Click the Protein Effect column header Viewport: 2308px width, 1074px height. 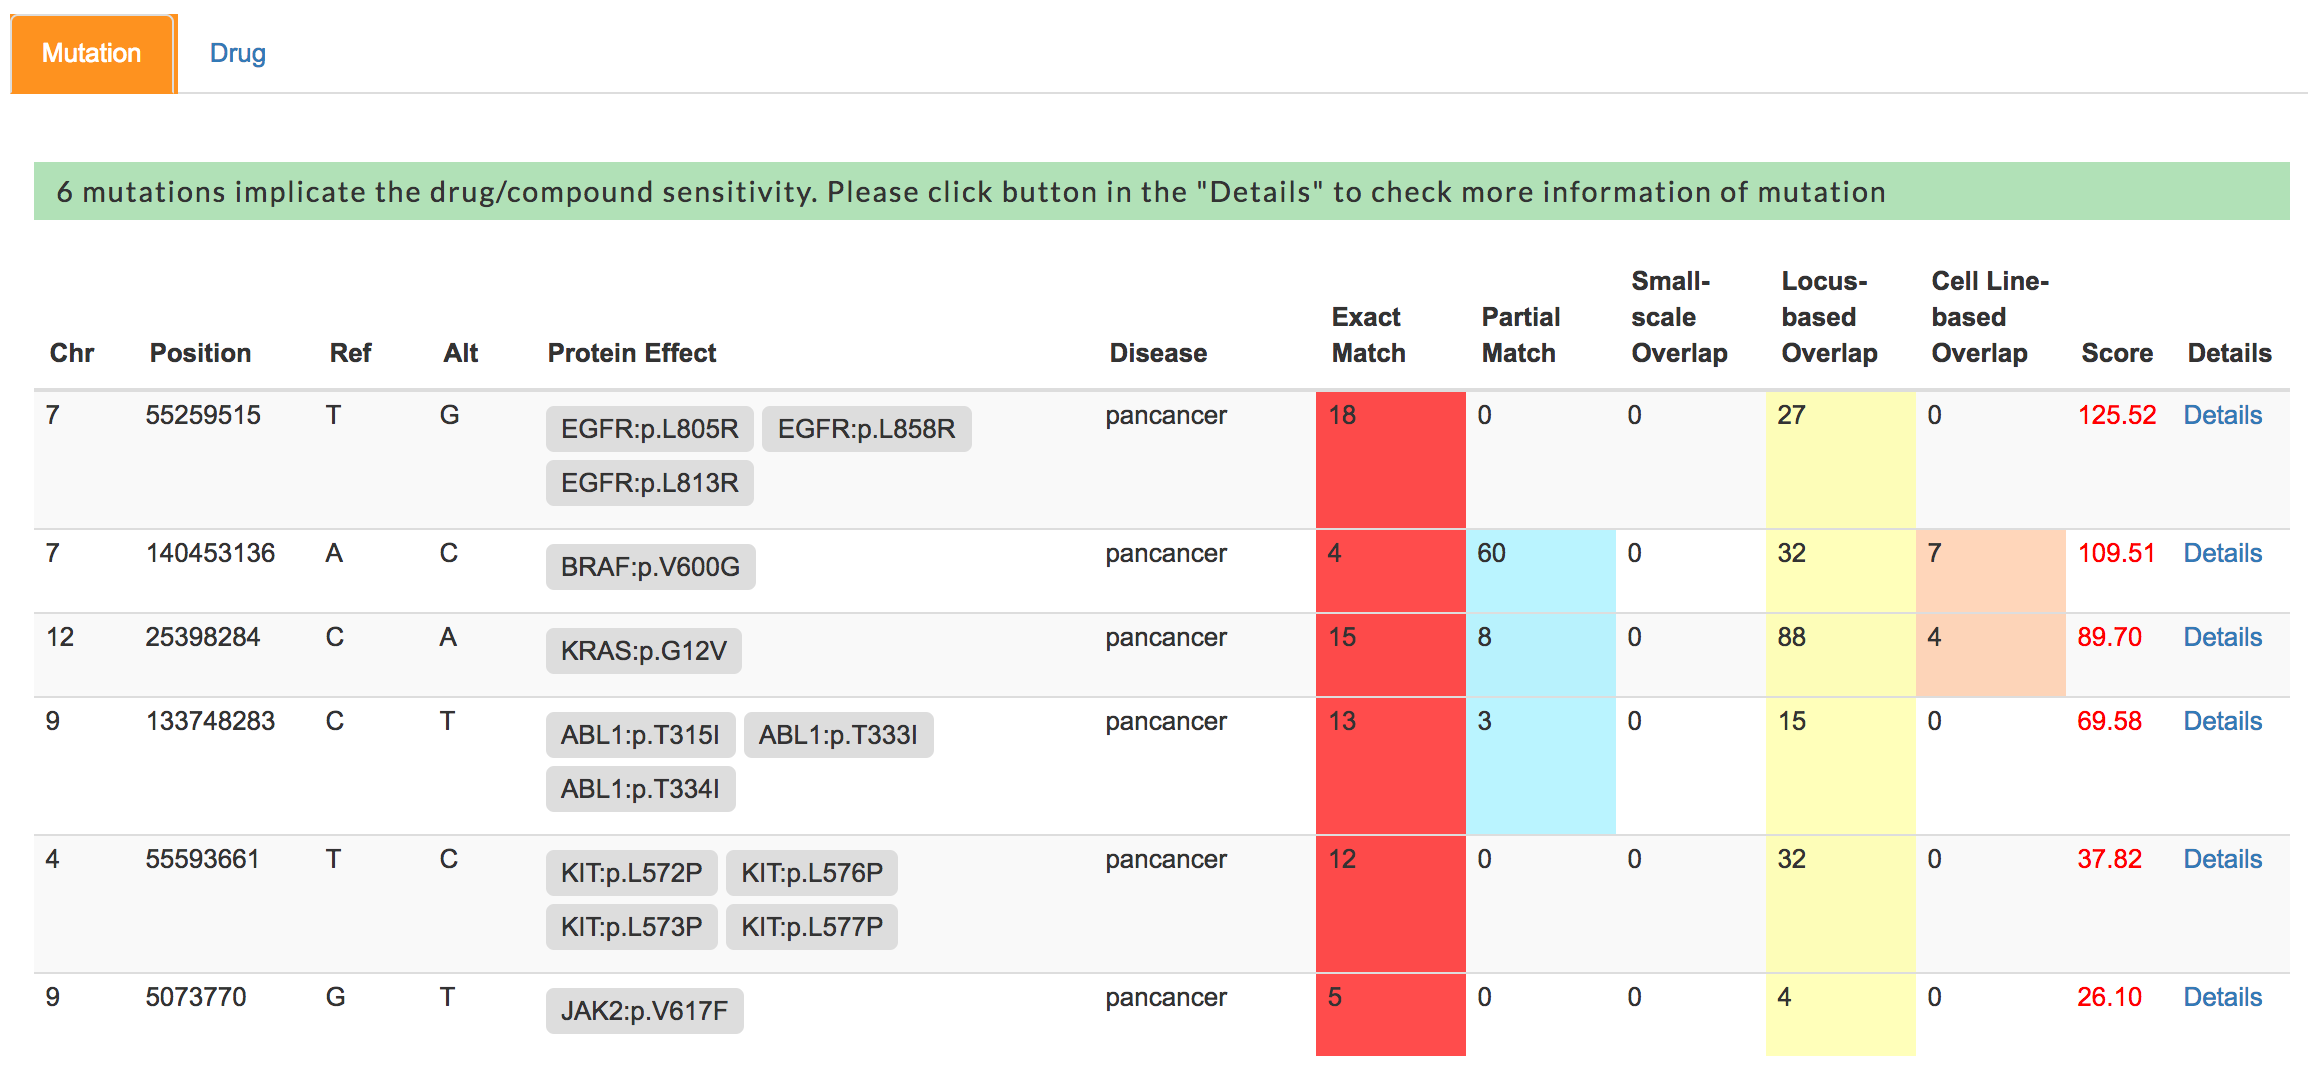(632, 353)
